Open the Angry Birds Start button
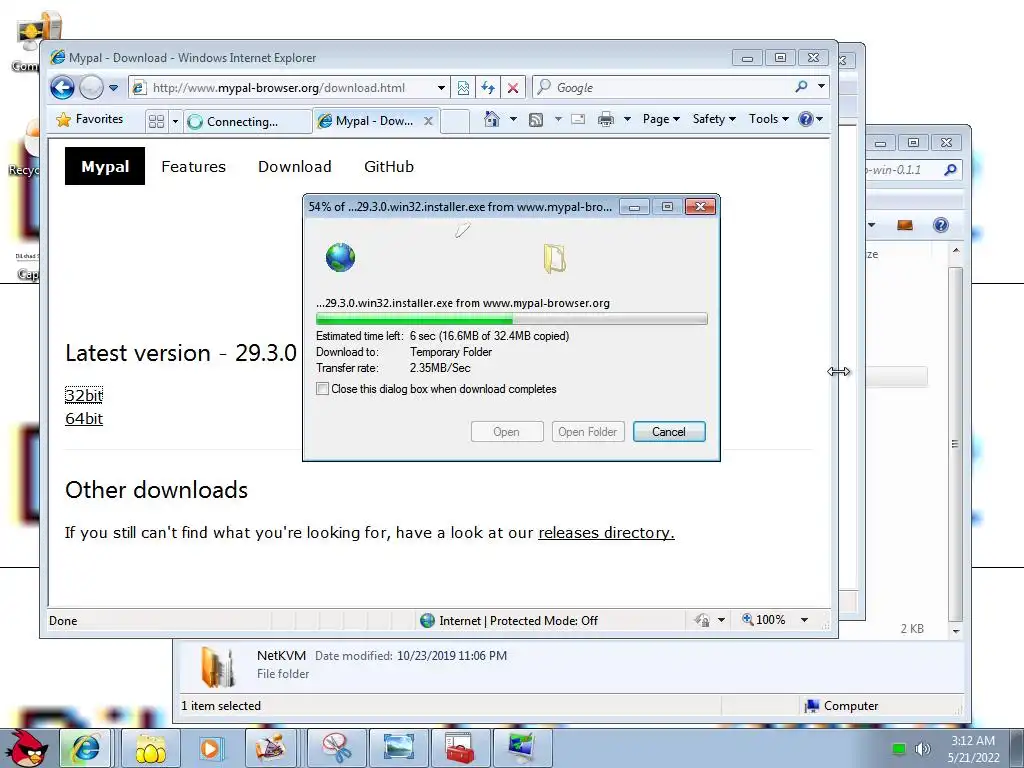1024x768 pixels. (x=26, y=748)
